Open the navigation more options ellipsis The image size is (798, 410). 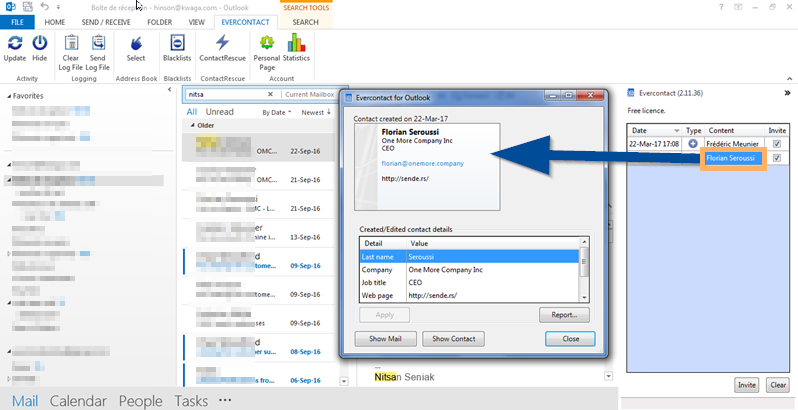(225, 400)
